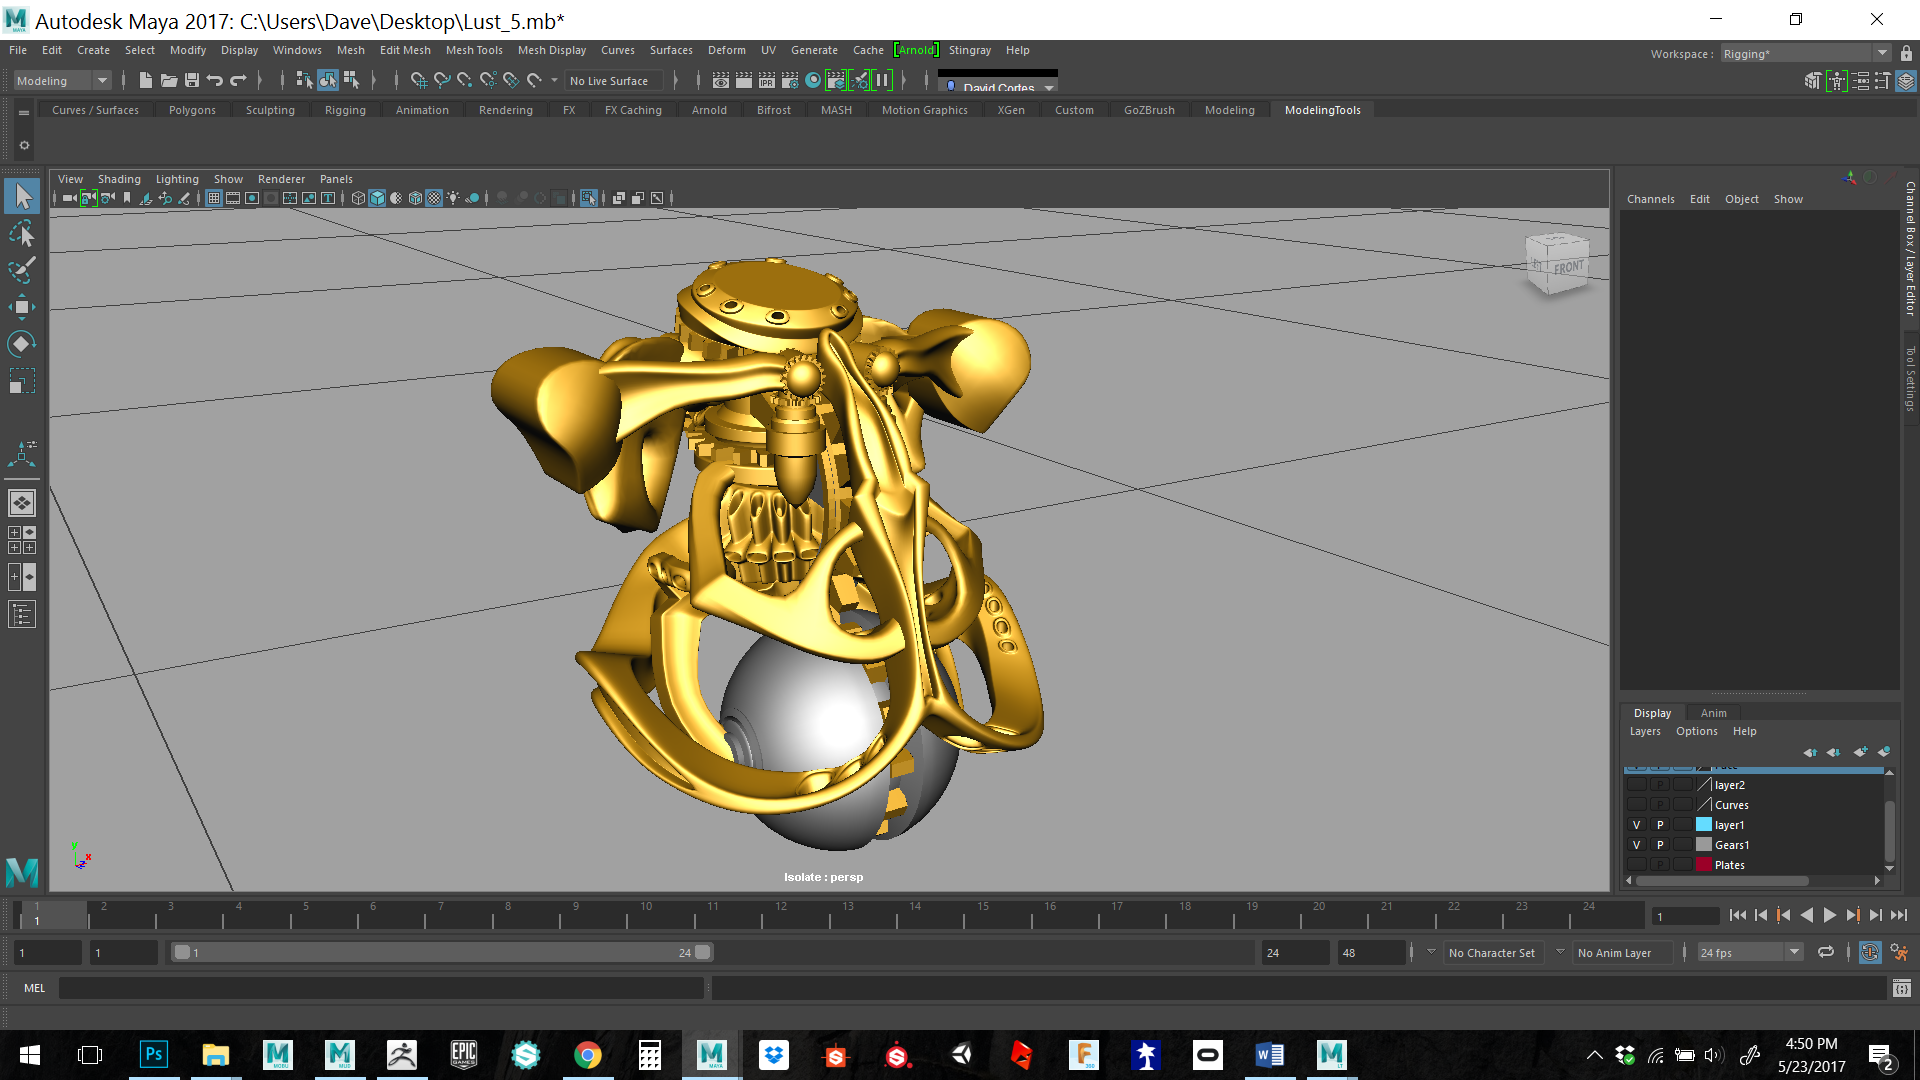1920x1080 pixels.
Task: Choose the Move tool
Action: tap(22, 307)
